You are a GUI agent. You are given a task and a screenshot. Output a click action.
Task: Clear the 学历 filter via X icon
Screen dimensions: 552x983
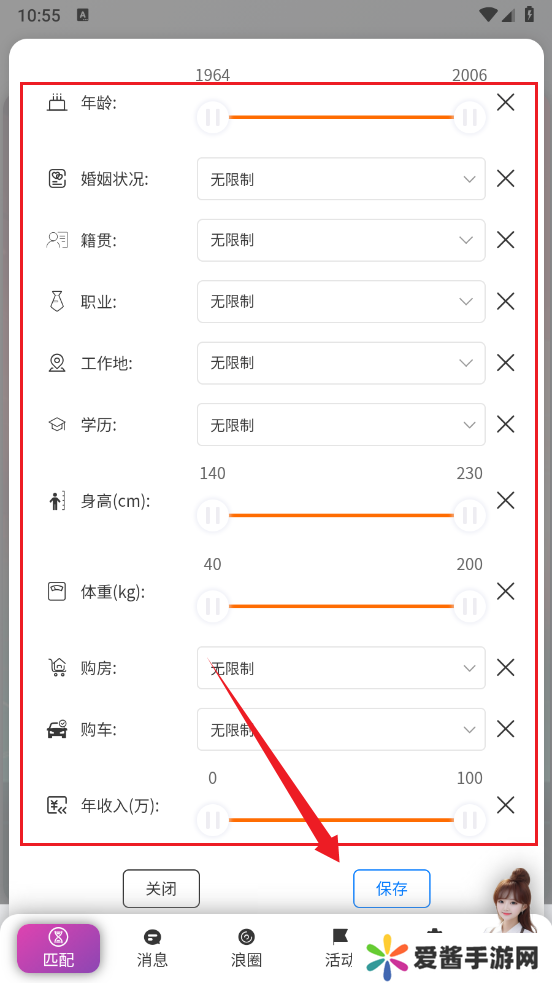point(505,424)
